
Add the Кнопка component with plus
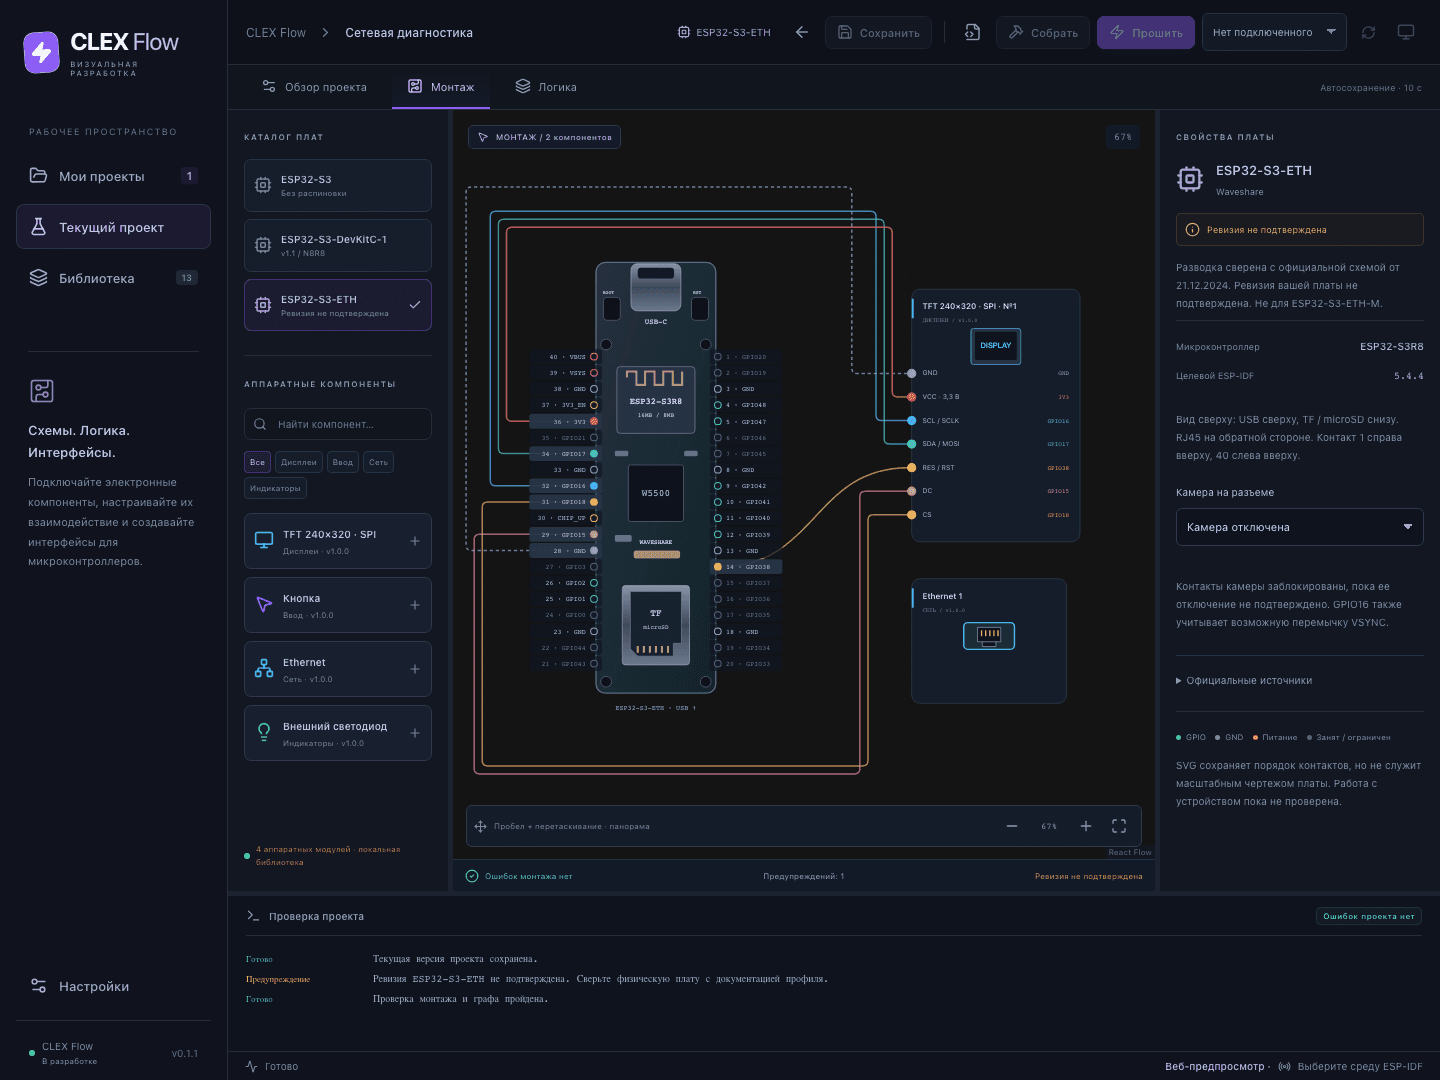point(415,605)
